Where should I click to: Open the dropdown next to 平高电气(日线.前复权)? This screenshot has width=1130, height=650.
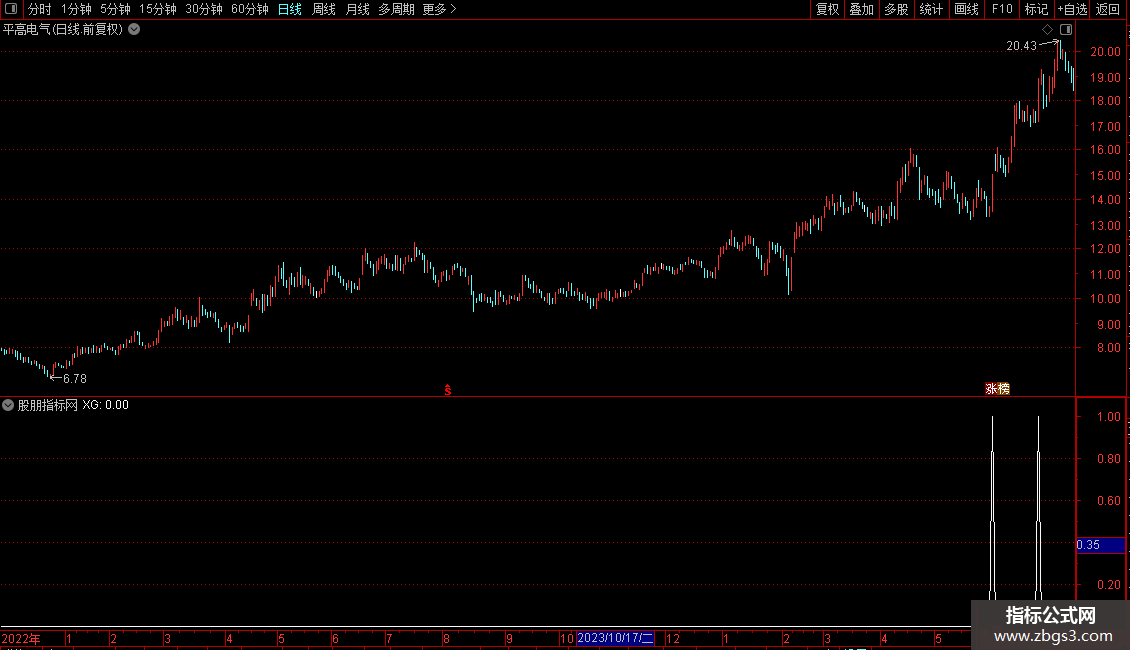click(134, 30)
